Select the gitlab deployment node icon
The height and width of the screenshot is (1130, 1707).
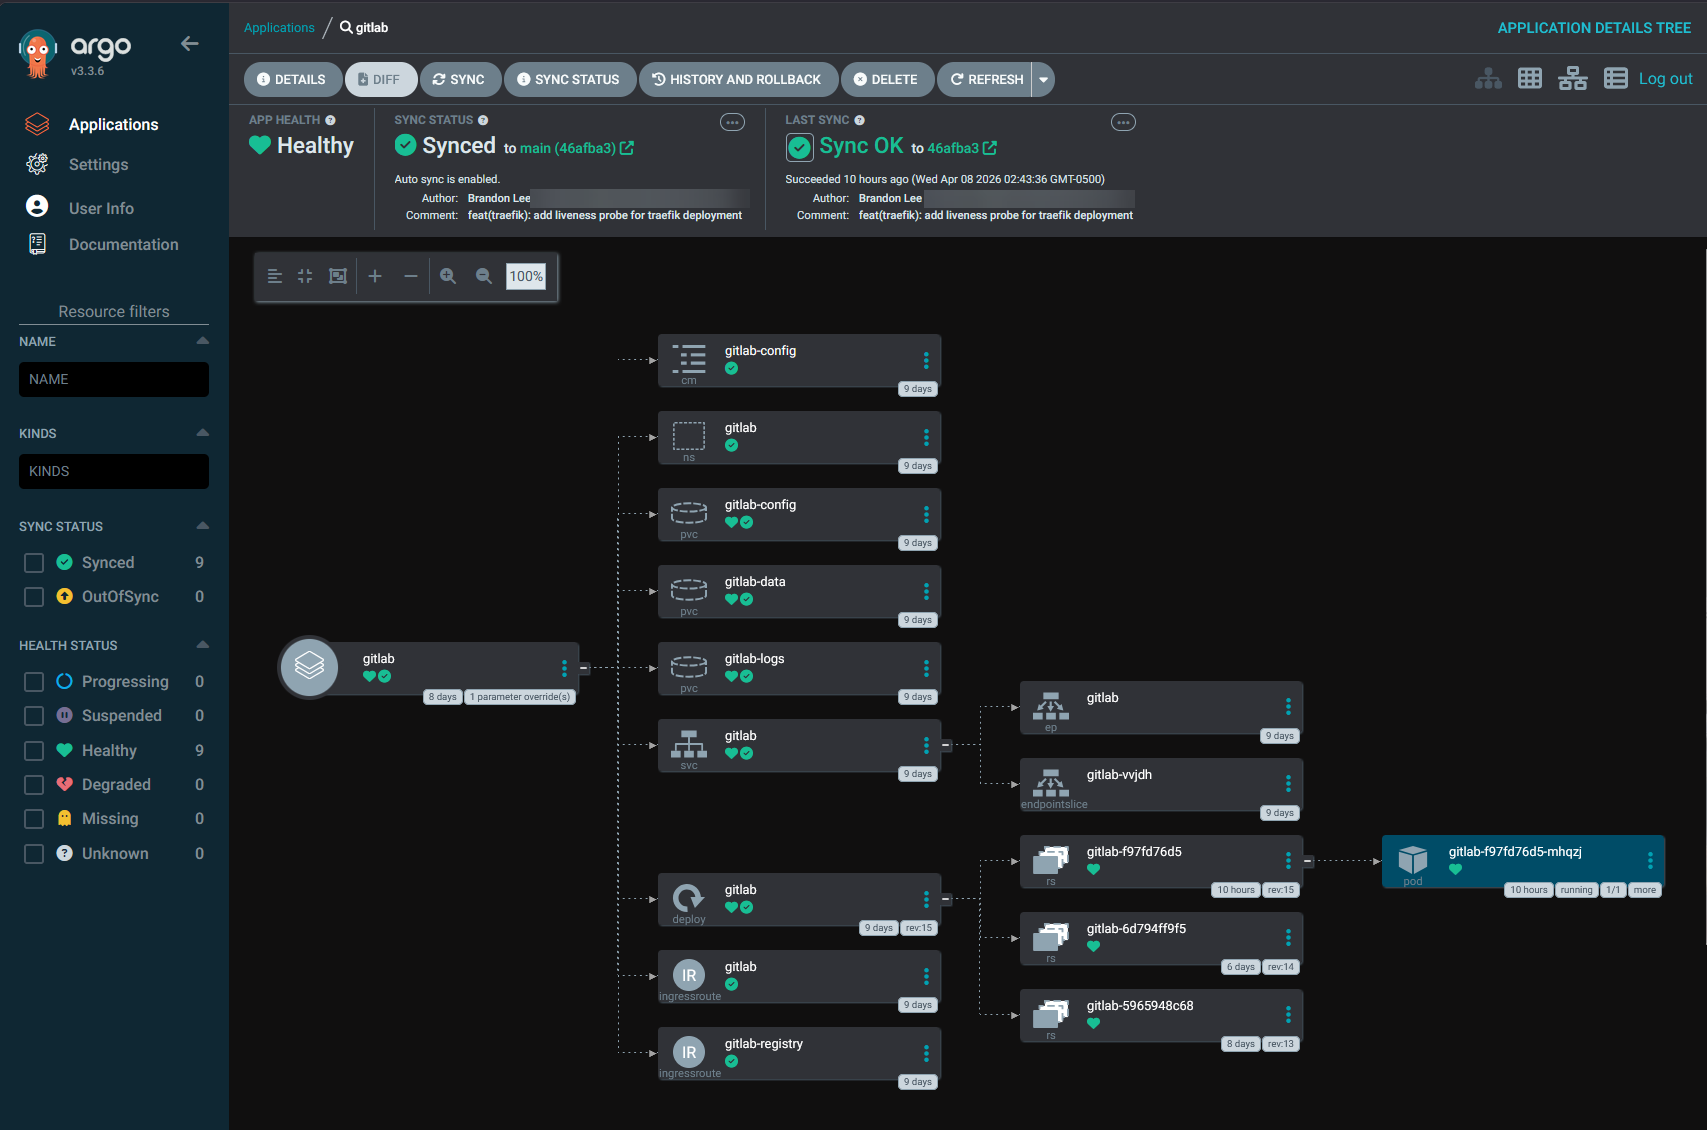pos(688,897)
